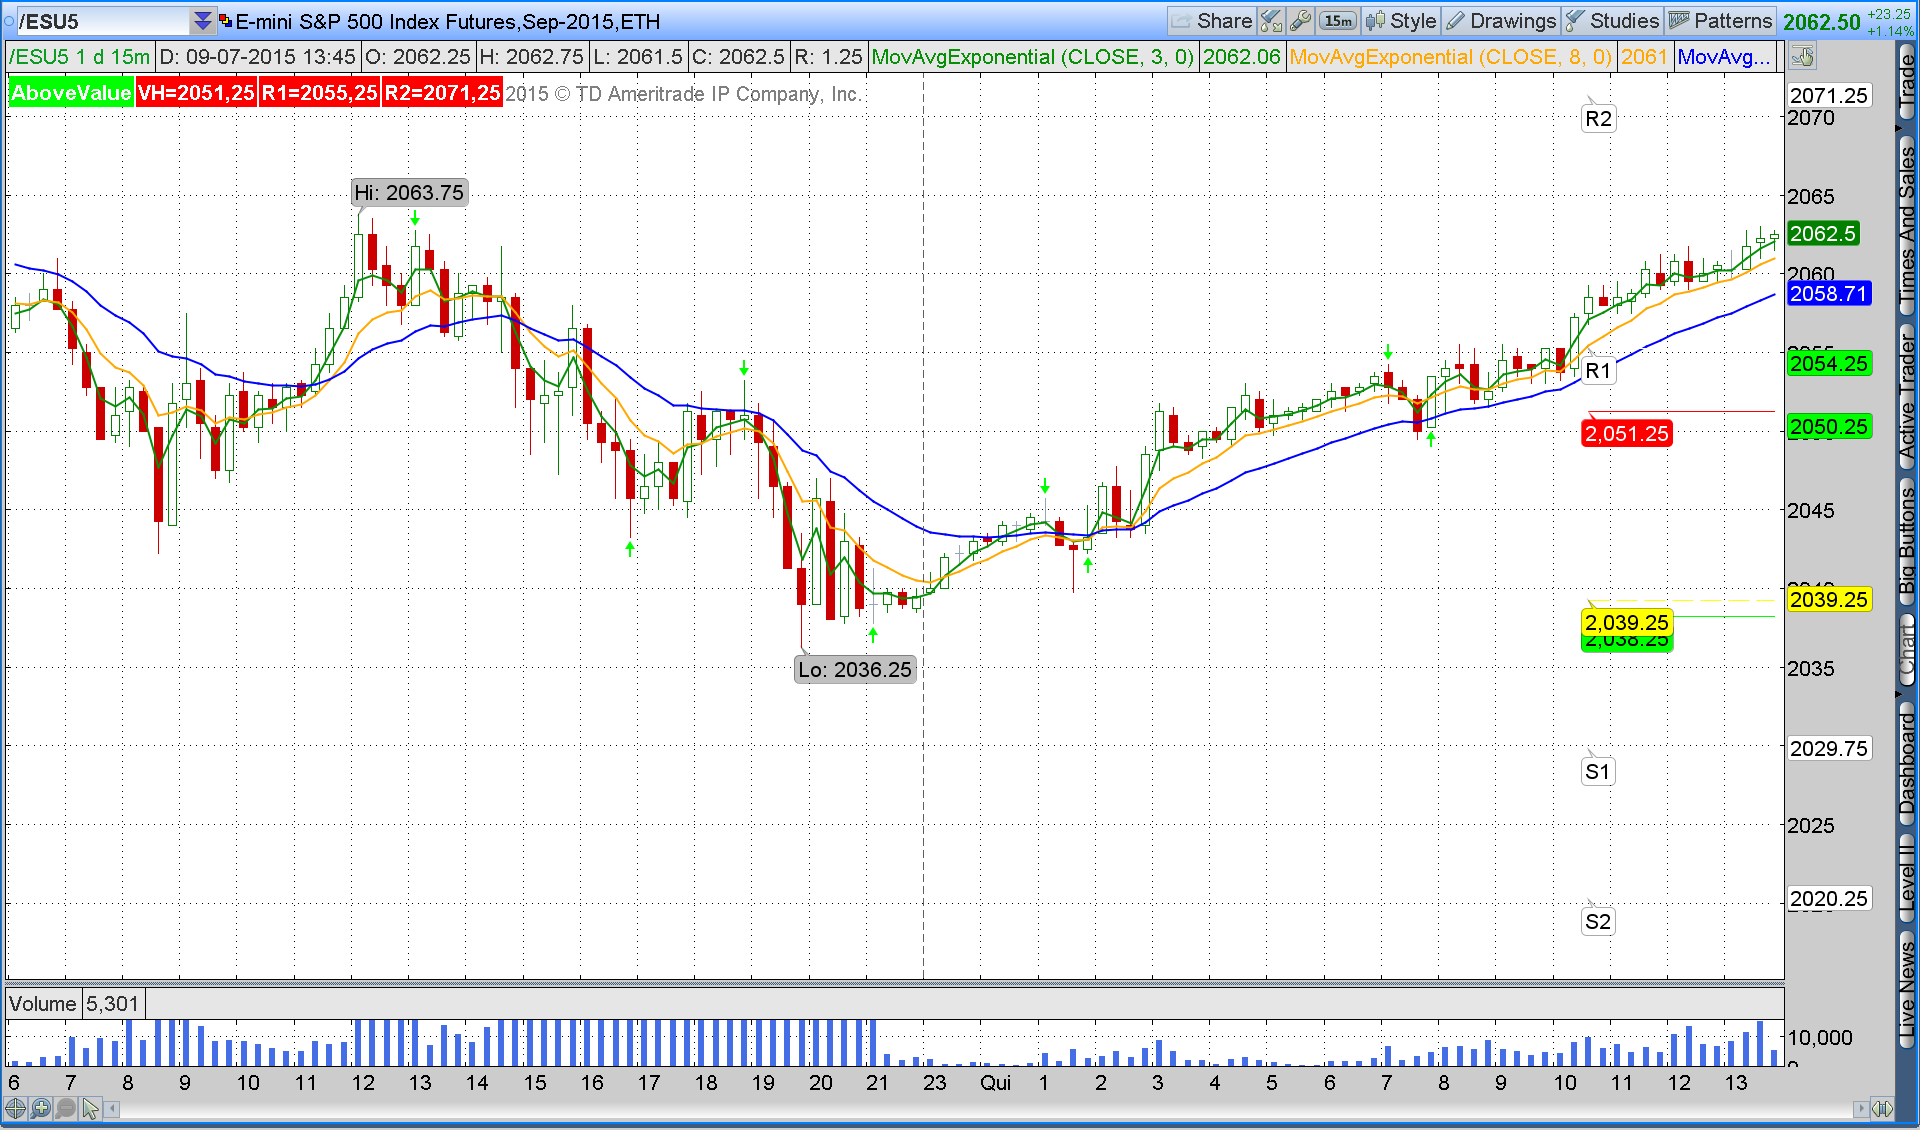
Task: Open the Style menu
Action: coord(1401,21)
